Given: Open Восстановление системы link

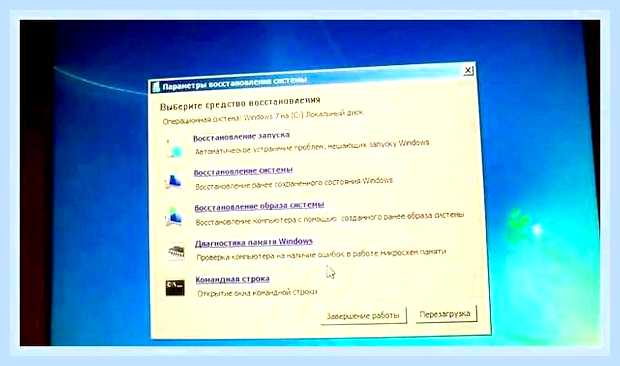Looking at the screenshot, I should coord(243,172).
